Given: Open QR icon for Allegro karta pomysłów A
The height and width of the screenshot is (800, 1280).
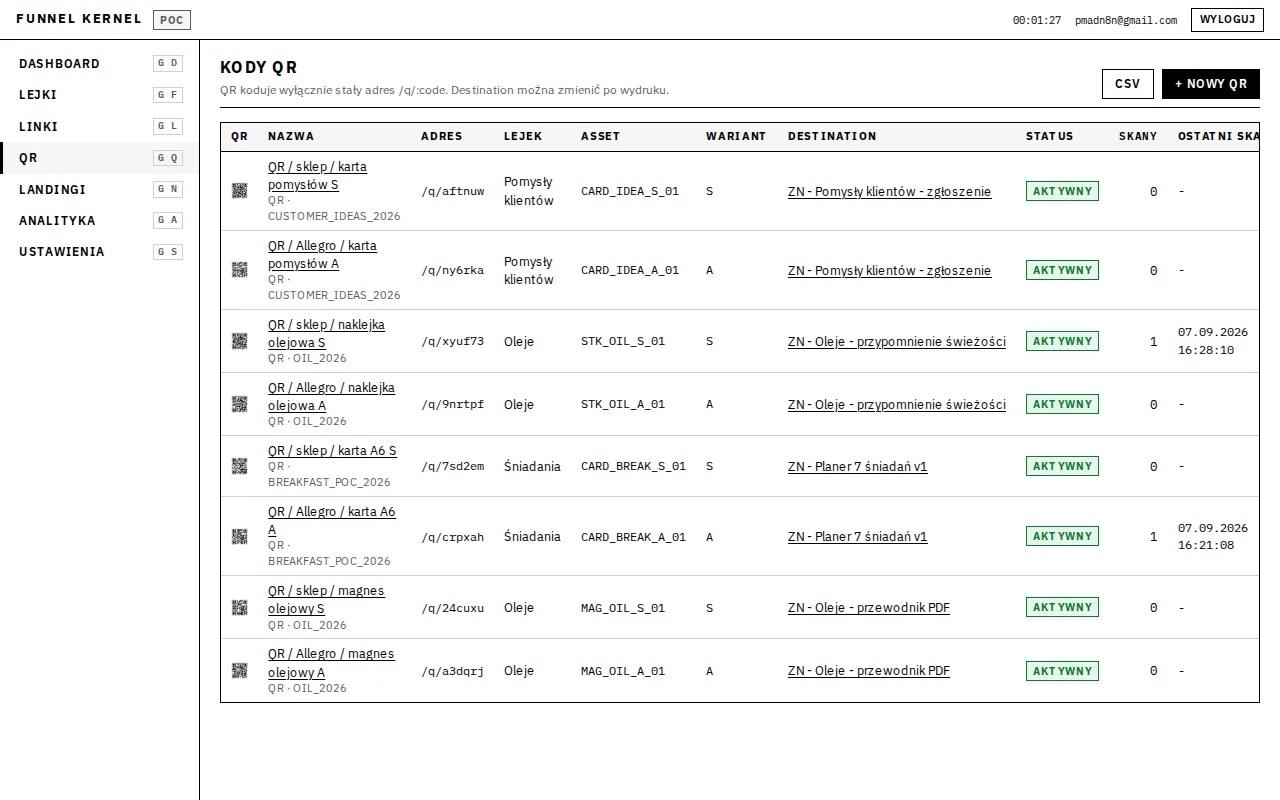Looking at the screenshot, I should coord(239,270).
